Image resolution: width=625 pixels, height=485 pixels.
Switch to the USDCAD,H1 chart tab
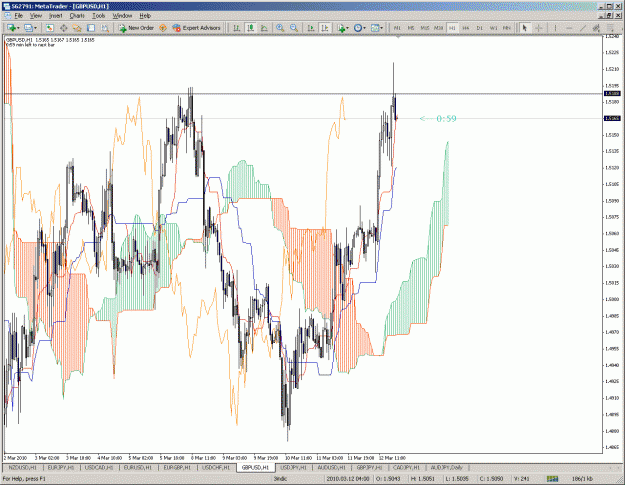[99, 467]
